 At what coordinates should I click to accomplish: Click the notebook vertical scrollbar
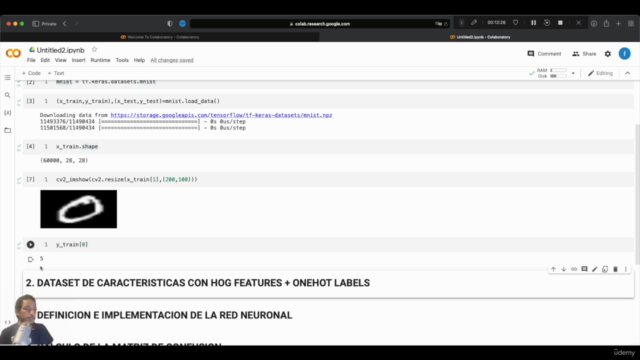[637, 194]
